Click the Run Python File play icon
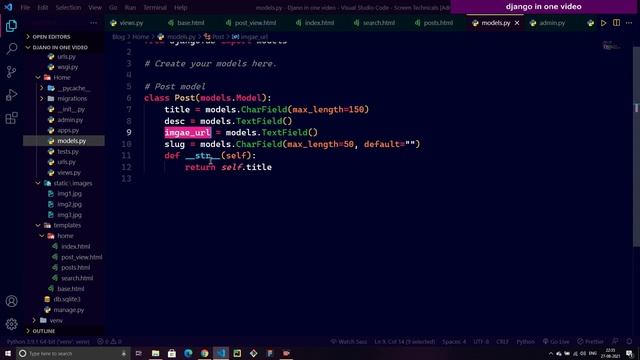 click(603, 23)
